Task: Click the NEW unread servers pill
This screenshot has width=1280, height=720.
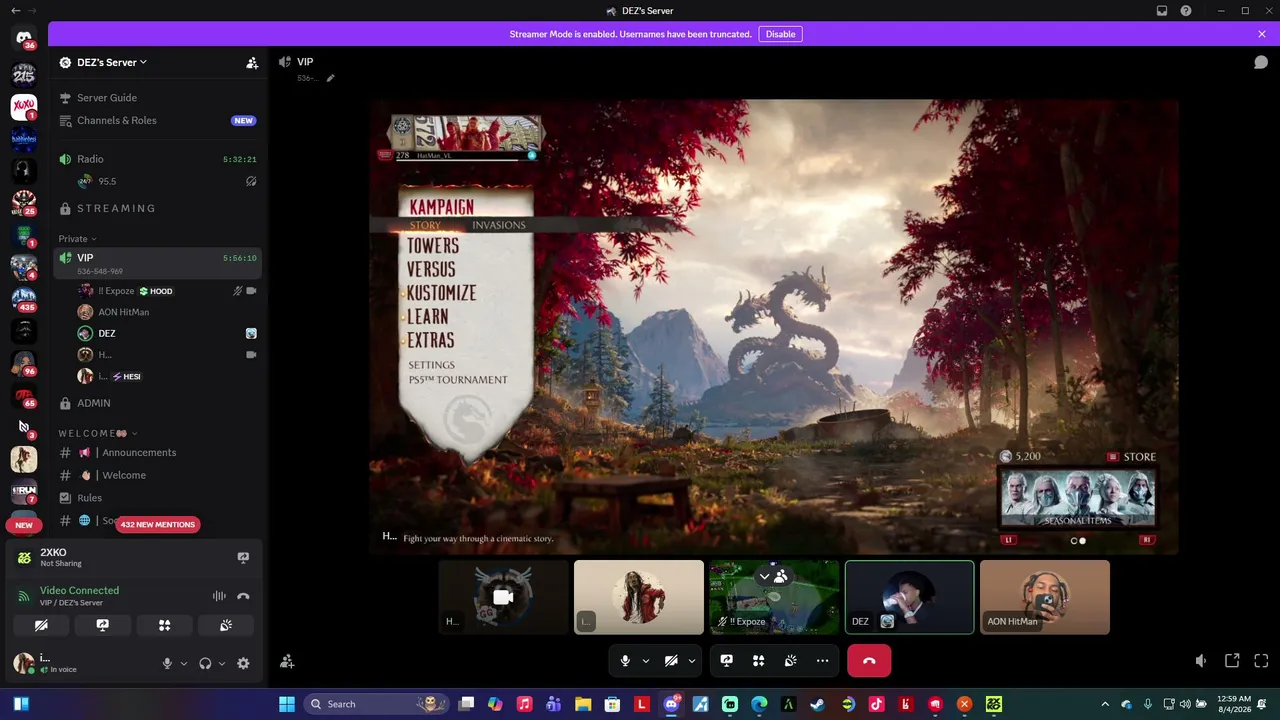Action: pyautogui.click(x=24, y=525)
